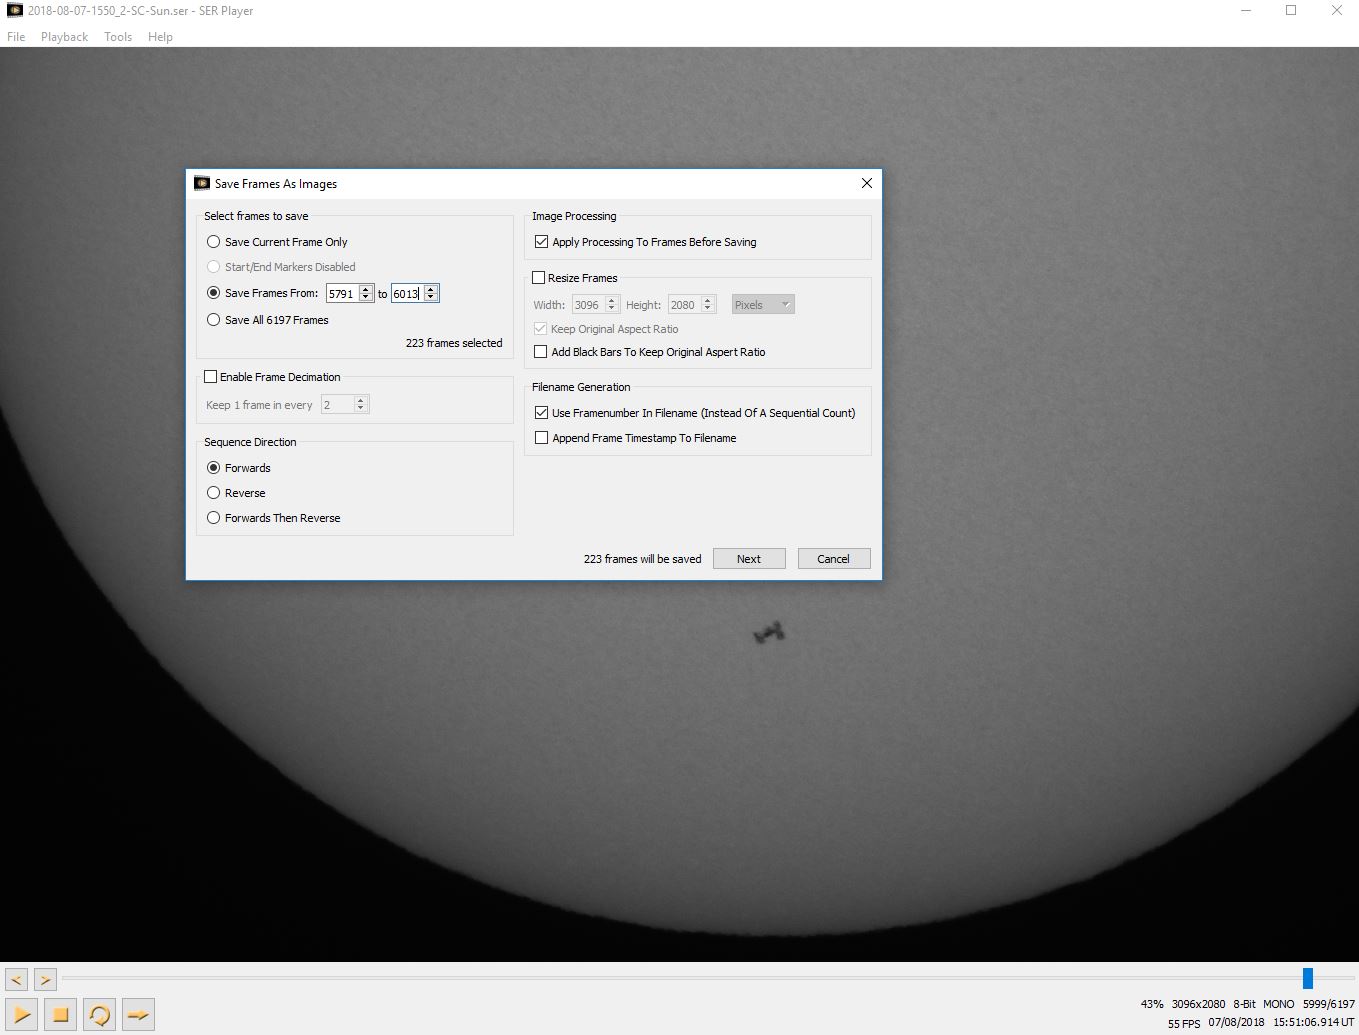Step back one frame with the < button

16,979
